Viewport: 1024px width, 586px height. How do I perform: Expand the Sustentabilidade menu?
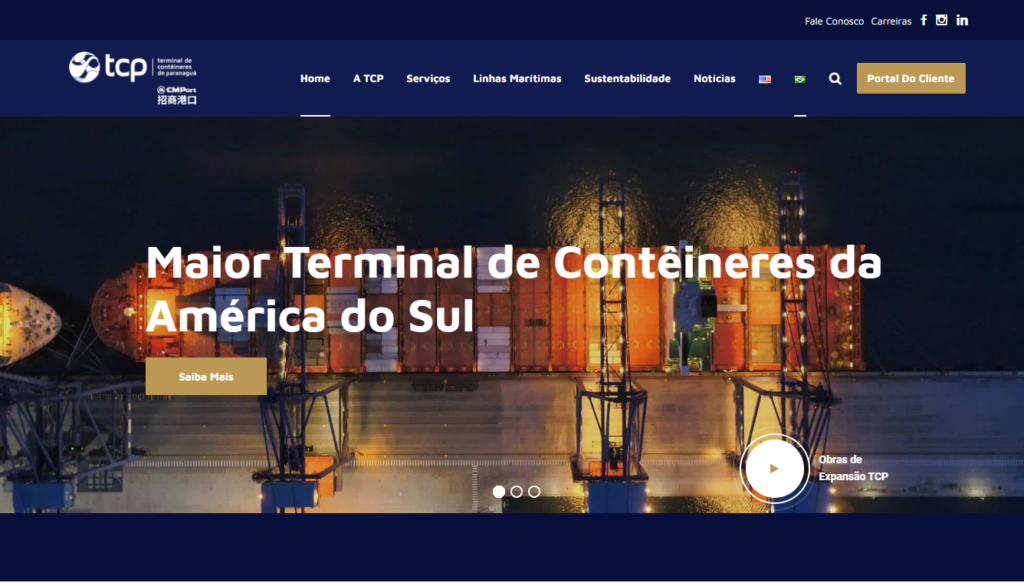click(x=627, y=78)
